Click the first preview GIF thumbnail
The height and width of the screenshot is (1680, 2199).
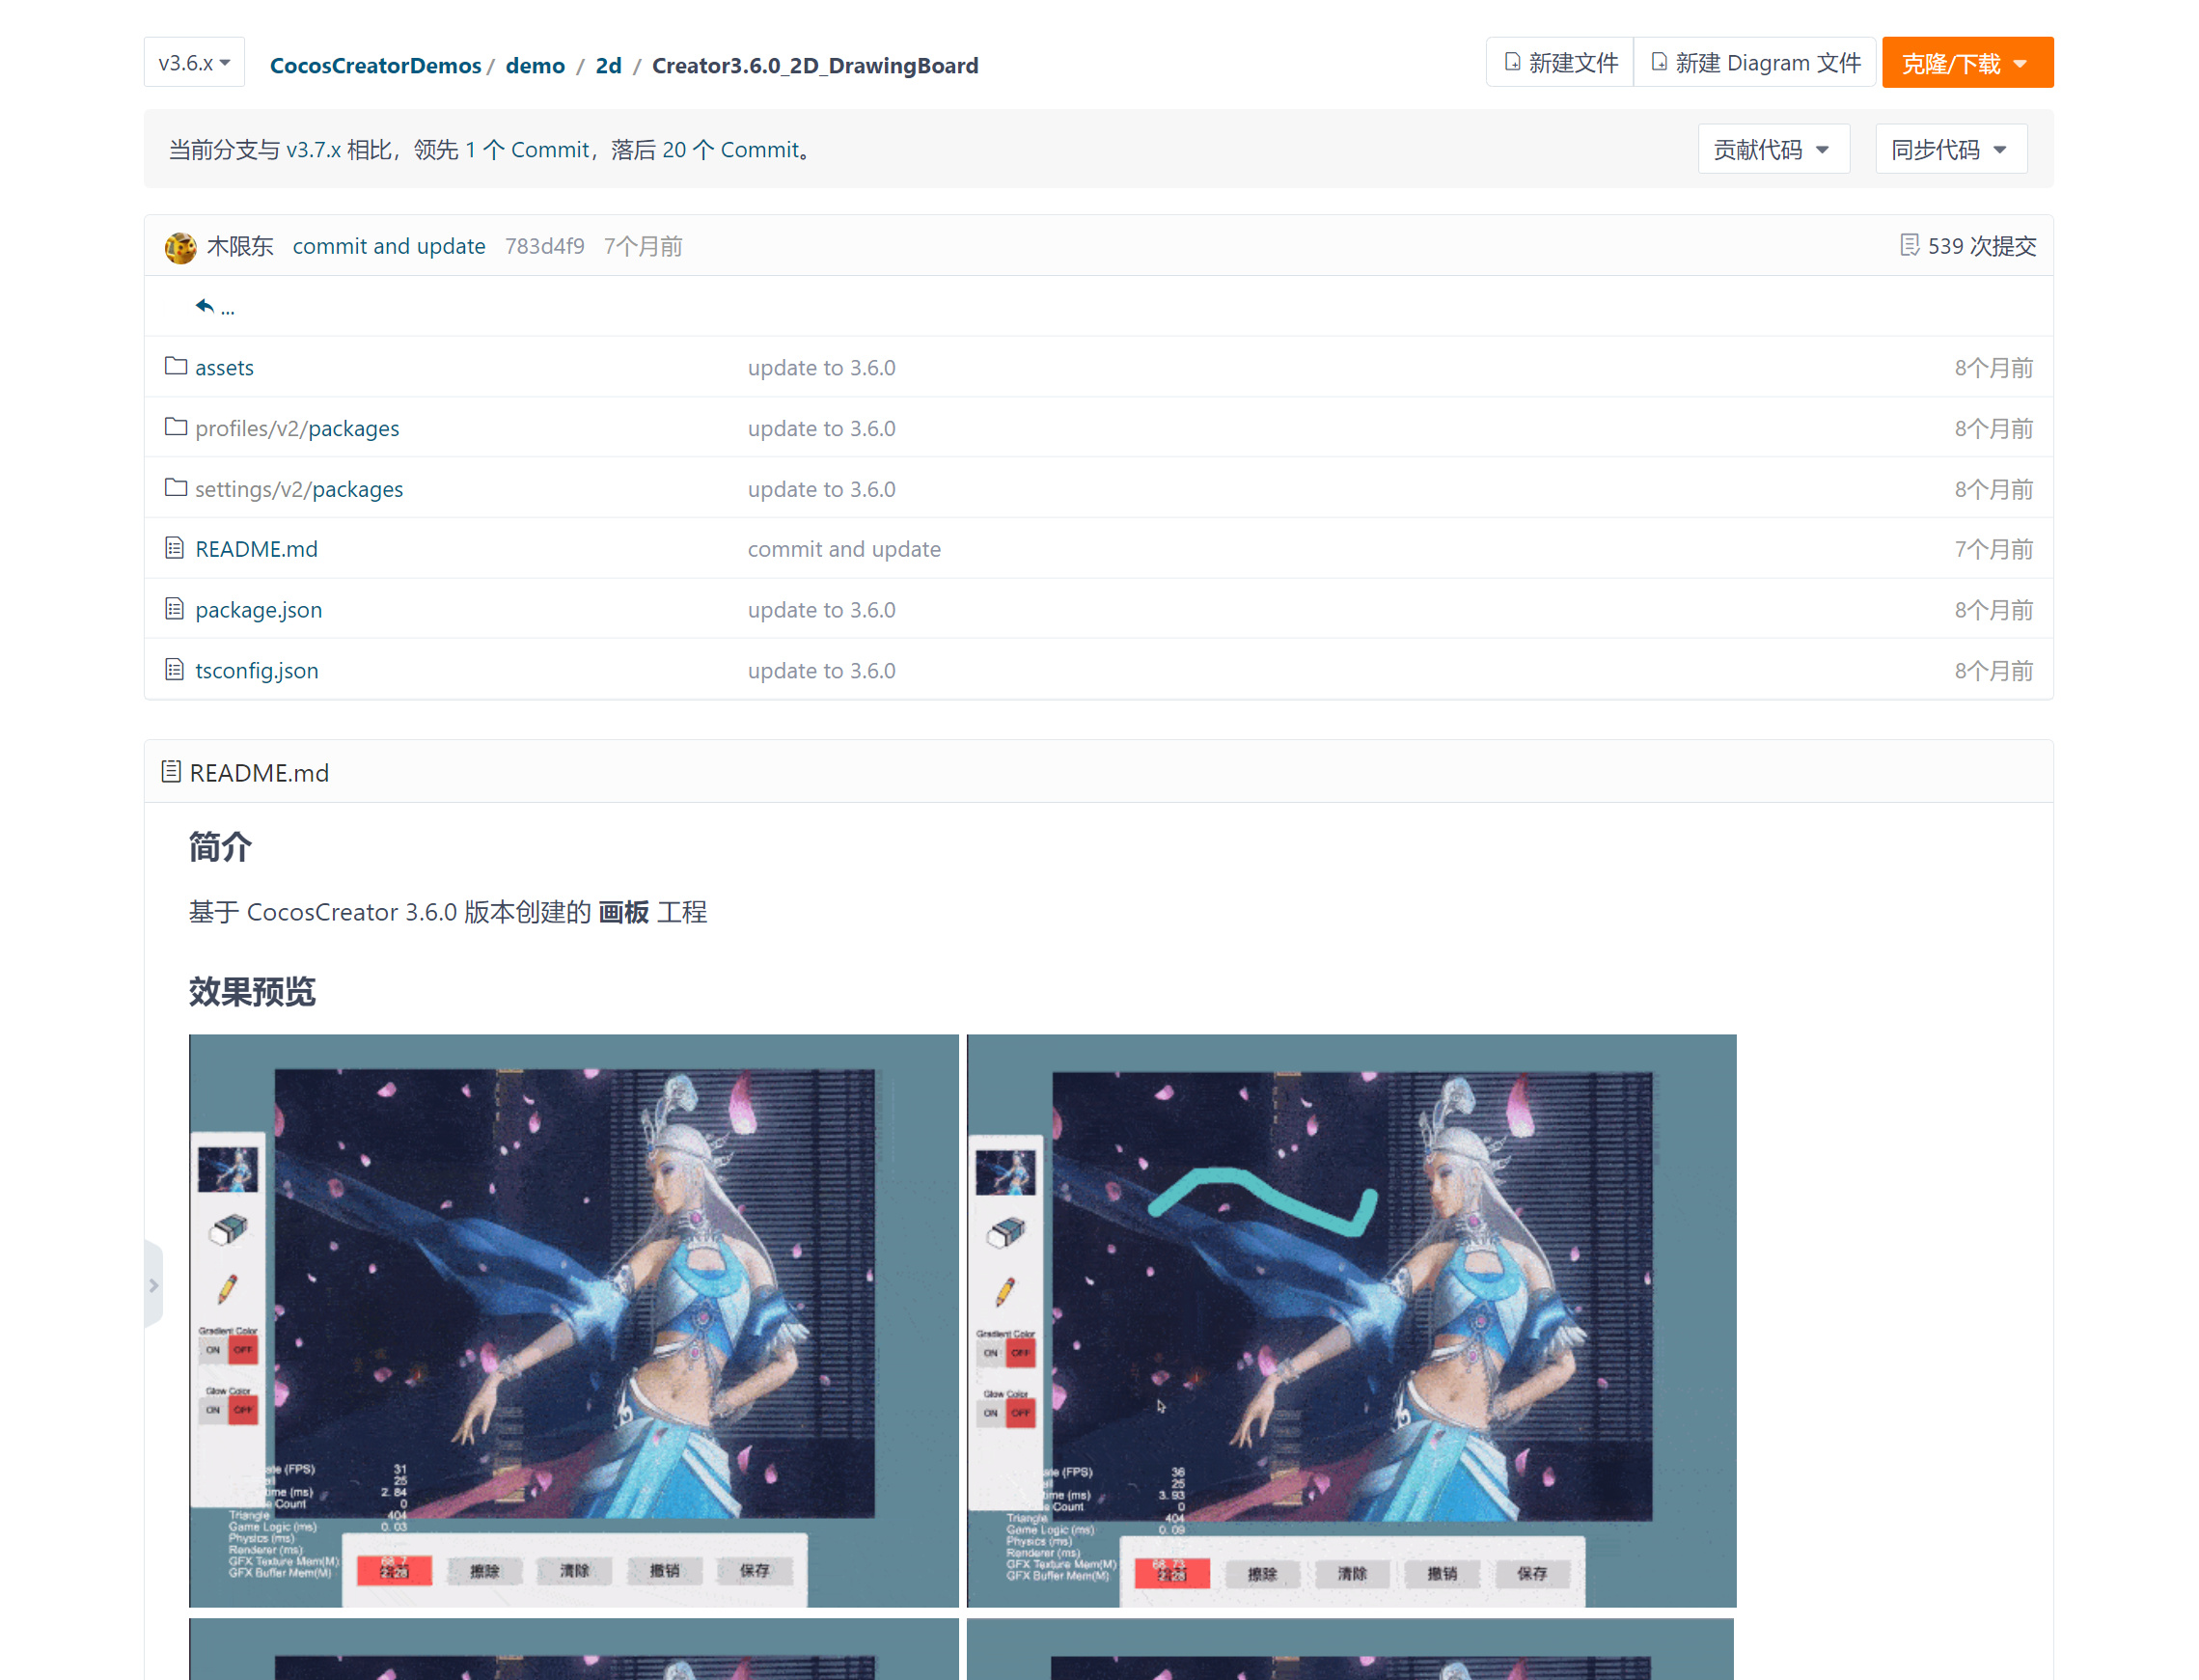tap(573, 1320)
